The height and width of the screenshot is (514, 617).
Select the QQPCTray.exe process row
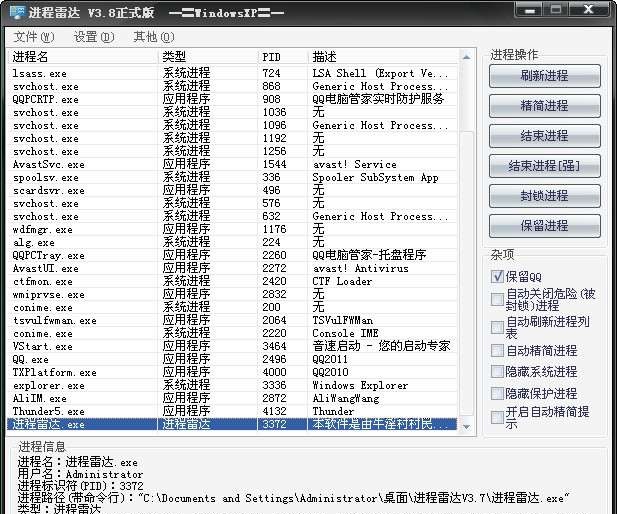point(232,255)
